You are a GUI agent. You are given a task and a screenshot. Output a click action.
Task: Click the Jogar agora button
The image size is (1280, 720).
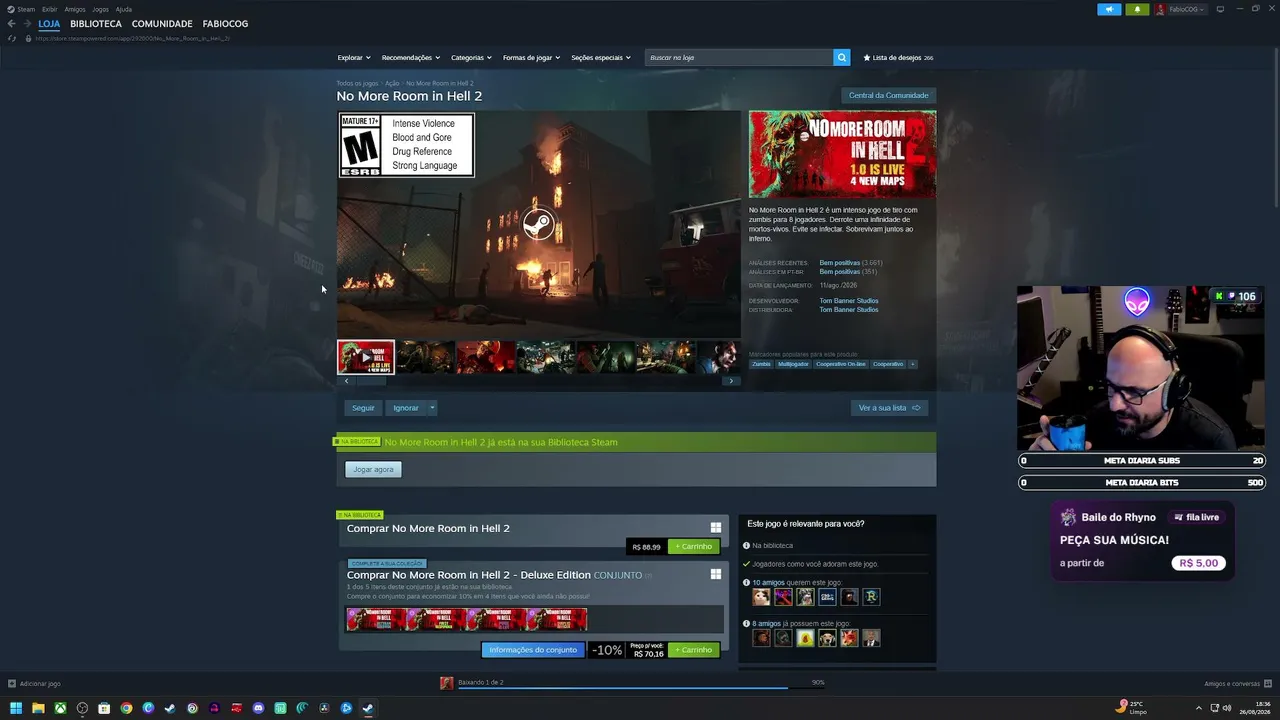(373, 469)
